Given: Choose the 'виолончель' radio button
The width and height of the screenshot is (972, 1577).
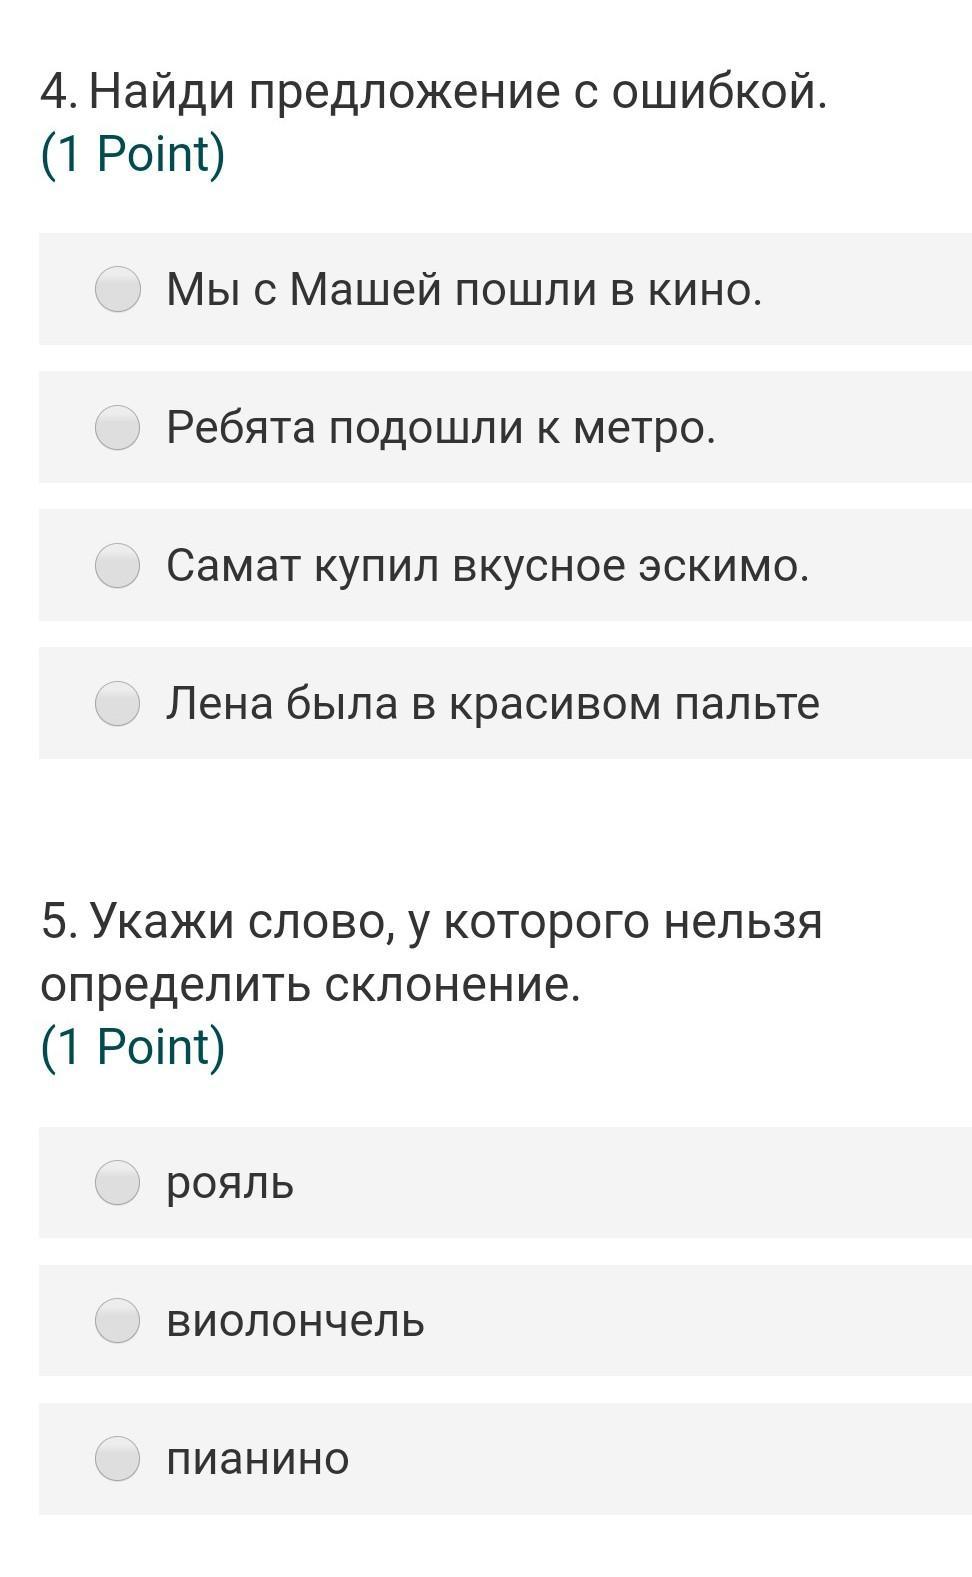Looking at the screenshot, I should pos(117,1321).
